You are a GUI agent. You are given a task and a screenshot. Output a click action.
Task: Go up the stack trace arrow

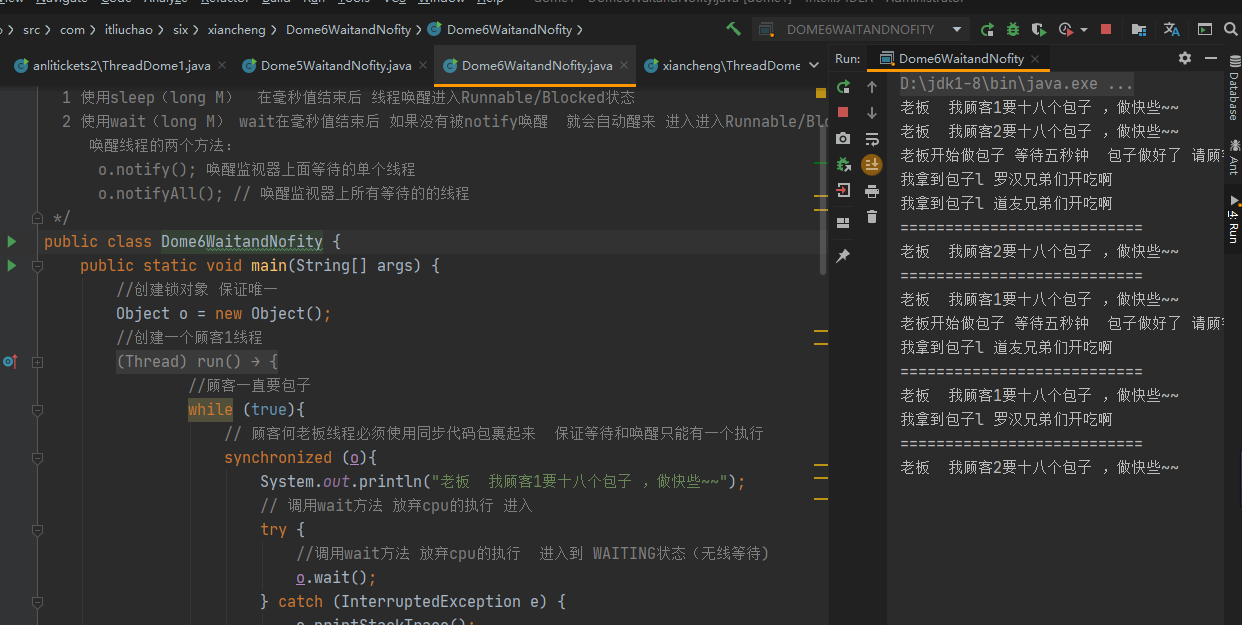pyautogui.click(x=872, y=87)
